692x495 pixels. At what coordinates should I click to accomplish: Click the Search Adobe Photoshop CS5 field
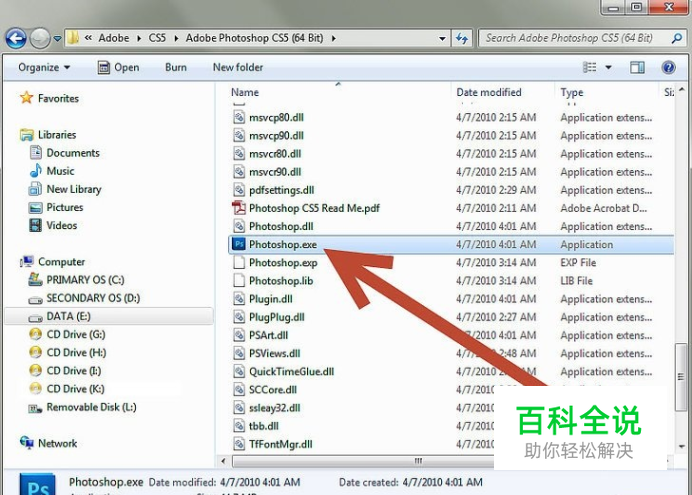[x=582, y=38]
